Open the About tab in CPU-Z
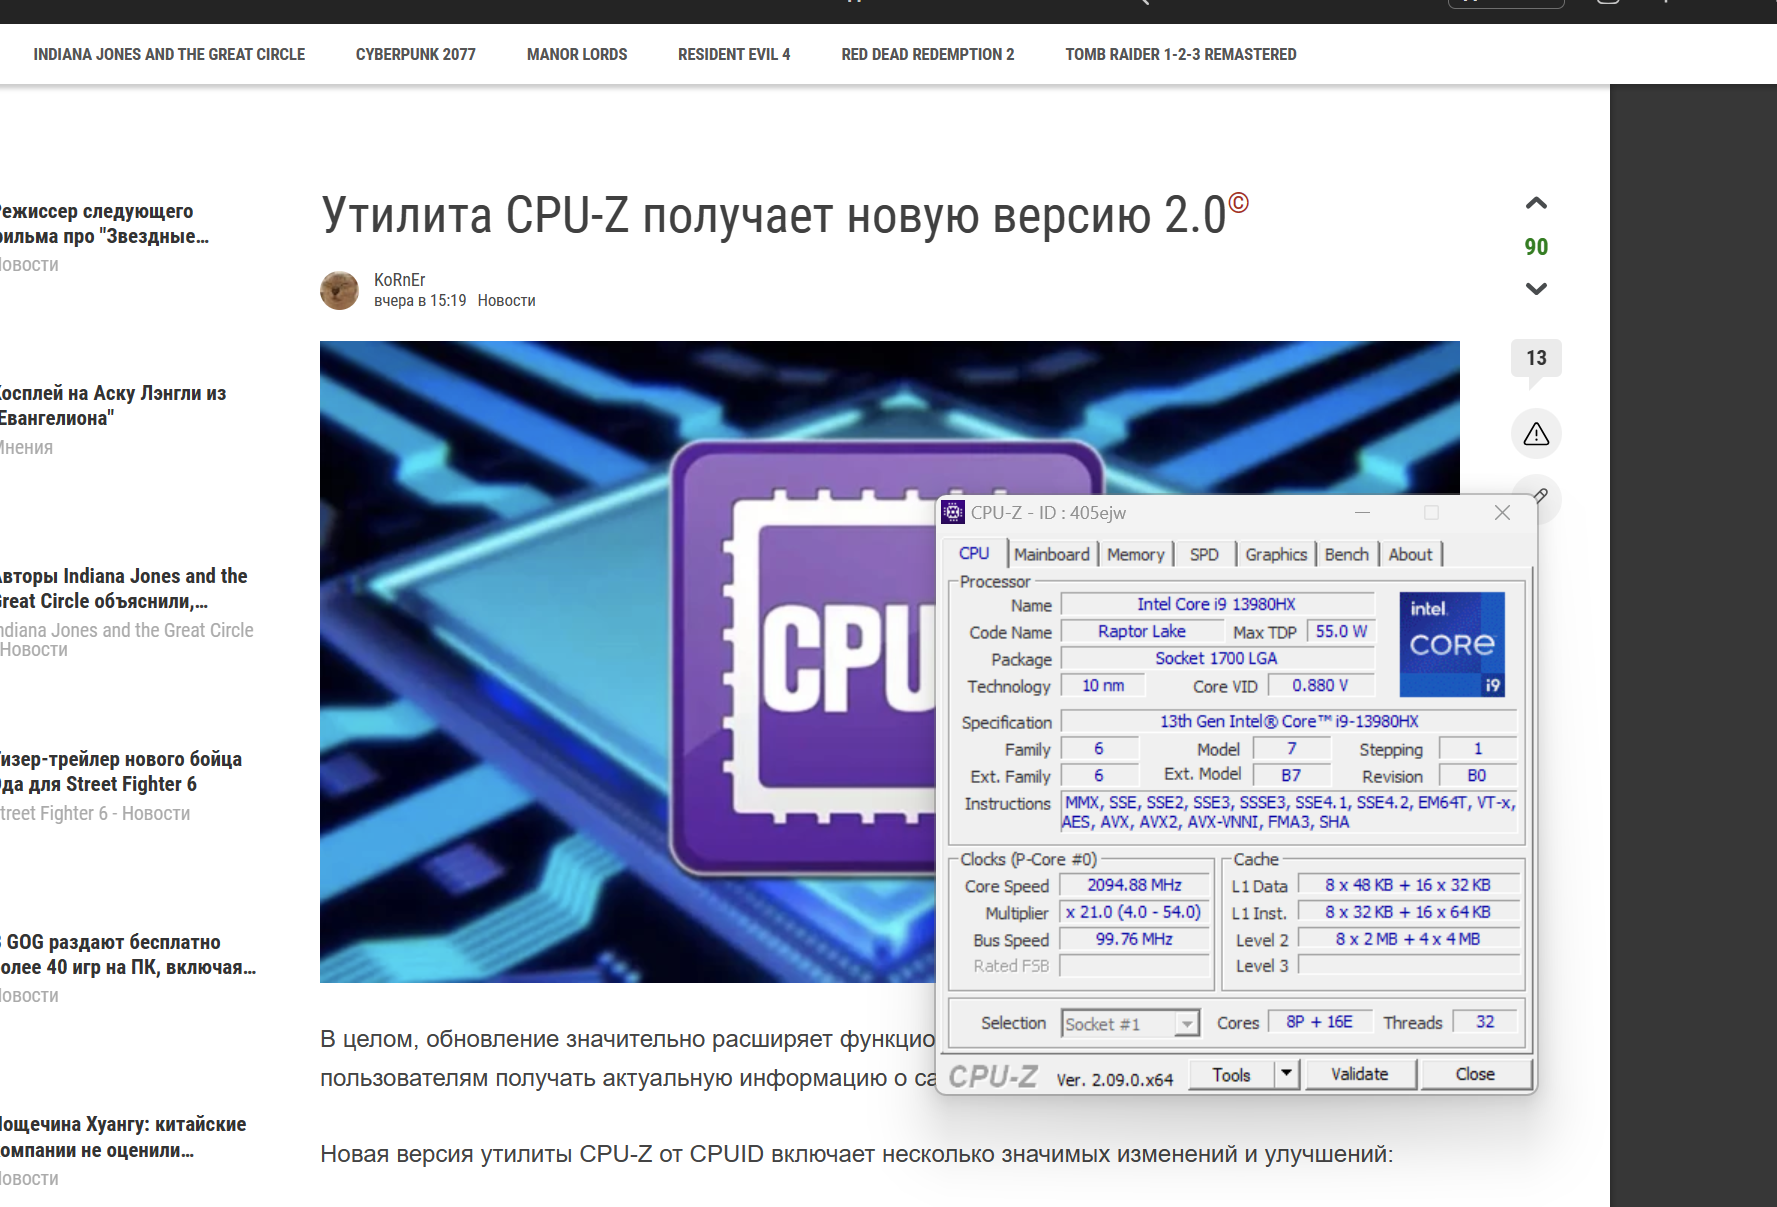 click(1410, 555)
